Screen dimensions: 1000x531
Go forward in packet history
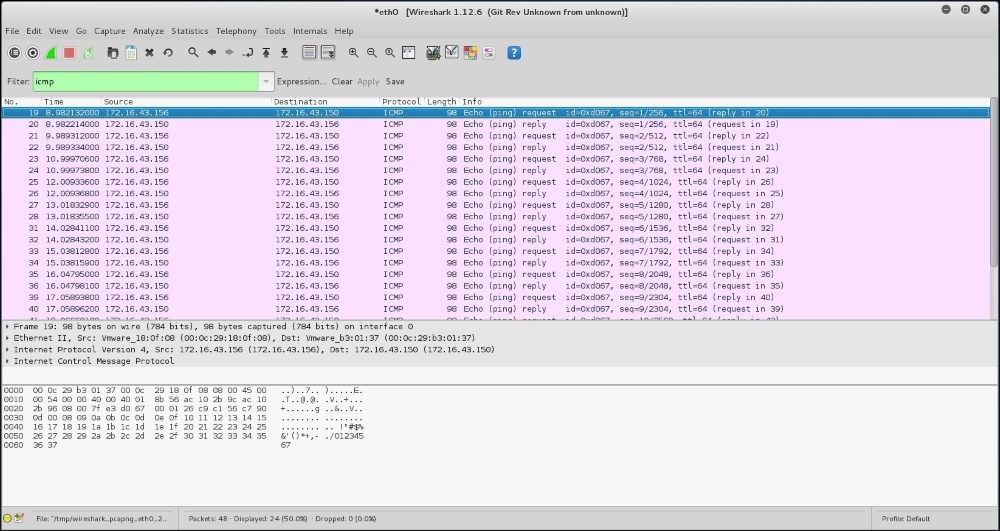(230, 53)
